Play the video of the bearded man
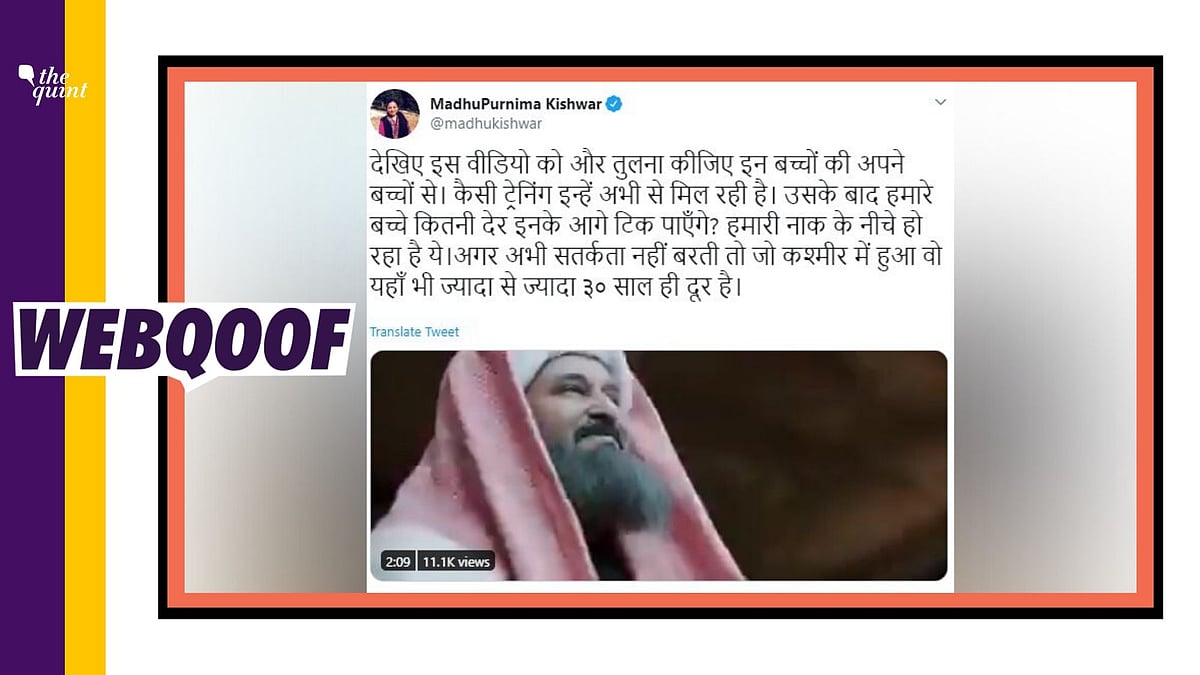The width and height of the screenshot is (1200, 675). tap(658, 466)
